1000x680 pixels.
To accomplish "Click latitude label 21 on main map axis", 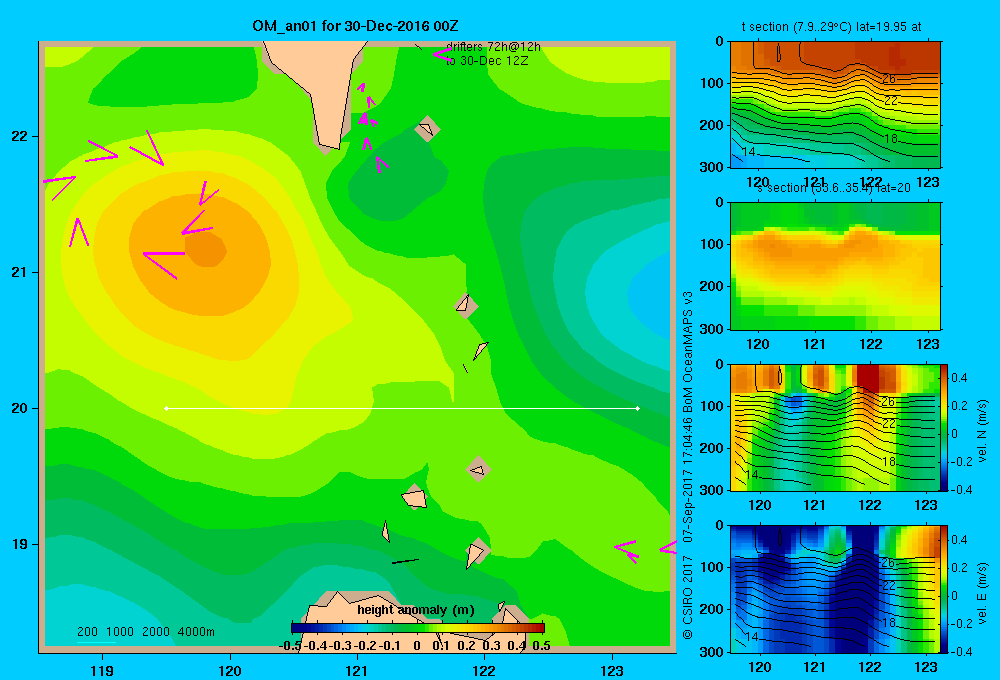I will point(19,272).
